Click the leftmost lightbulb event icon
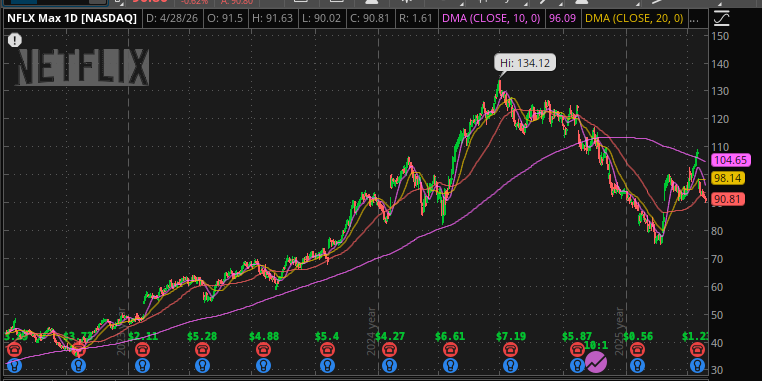This screenshot has width=762, height=381. tap(14, 365)
